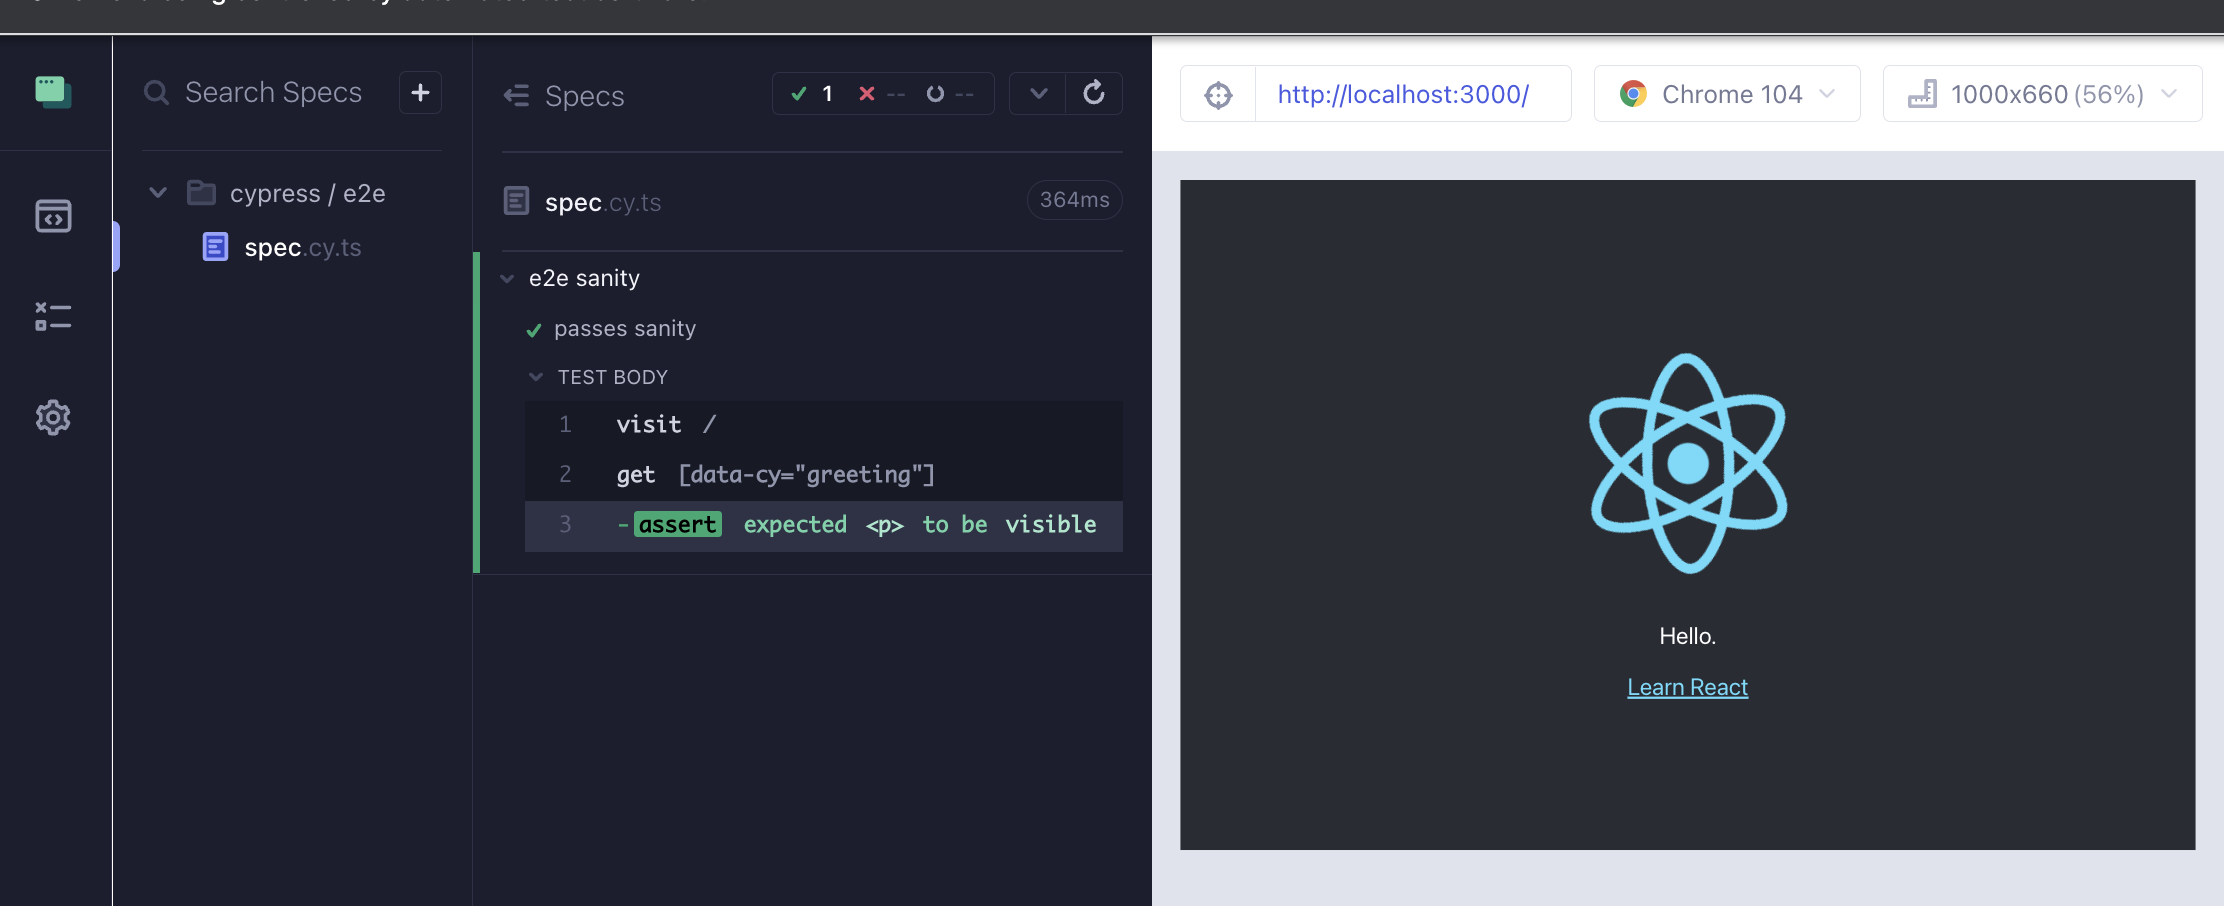
Task: Select the get [data-cy="greeting"] command
Action: [824, 475]
